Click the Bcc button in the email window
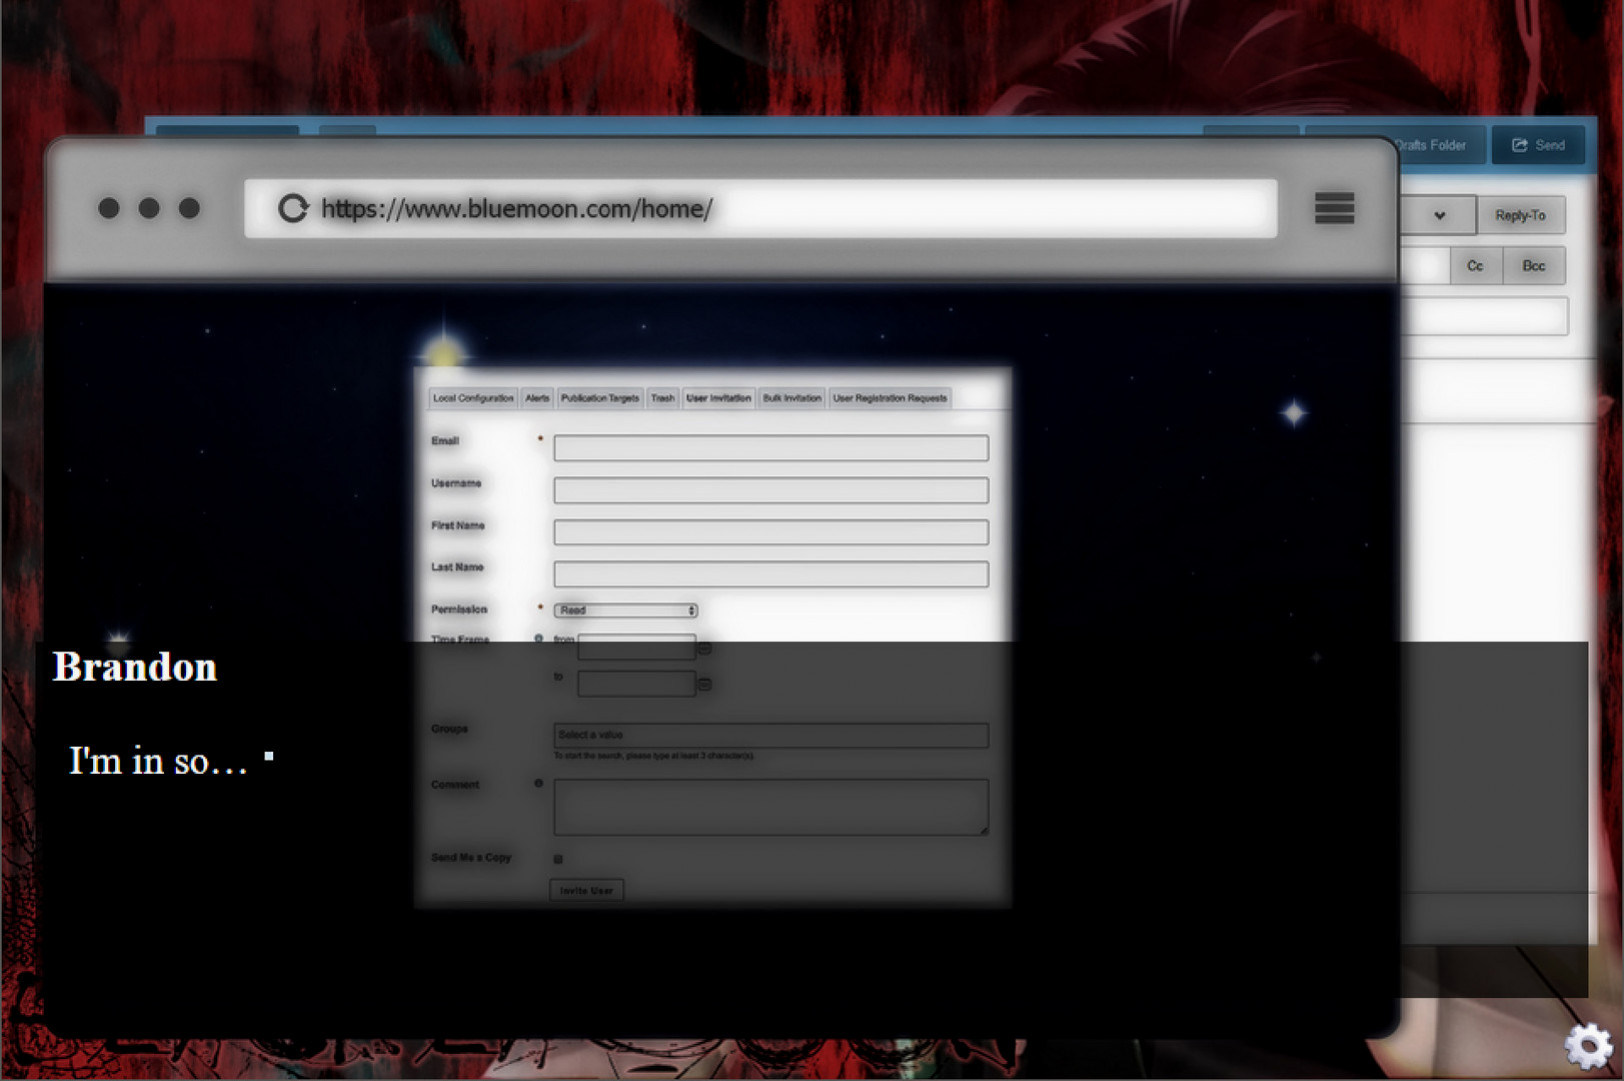The width and height of the screenshot is (1624, 1081). coord(1534,266)
